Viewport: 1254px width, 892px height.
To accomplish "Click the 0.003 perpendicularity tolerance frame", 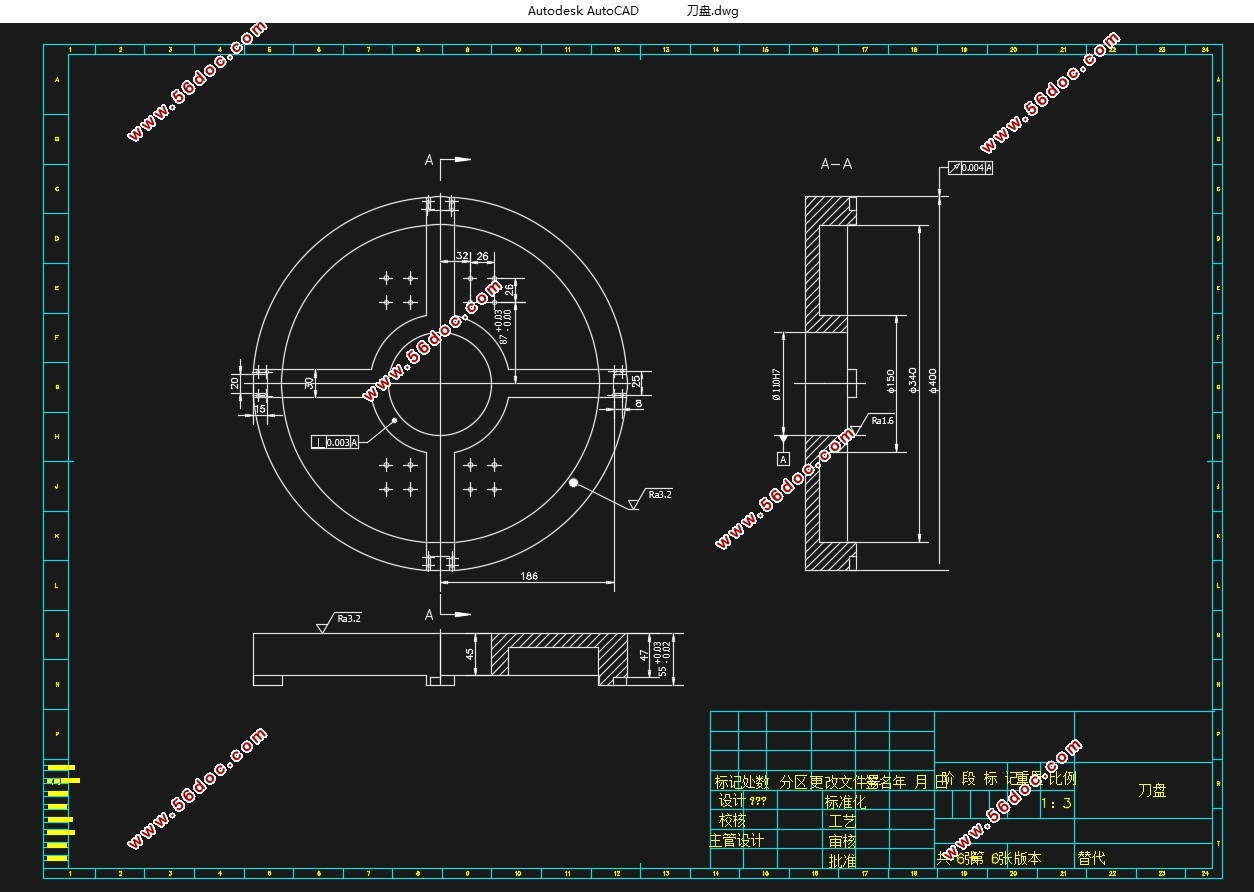I will tap(336, 442).
